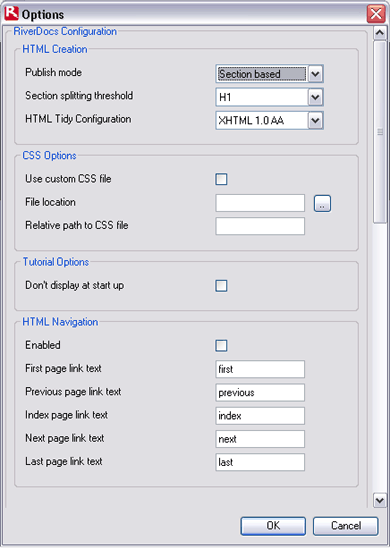The height and width of the screenshot is (549, 390).
Task: Click the Next page link text field
Action: (260, 439)
